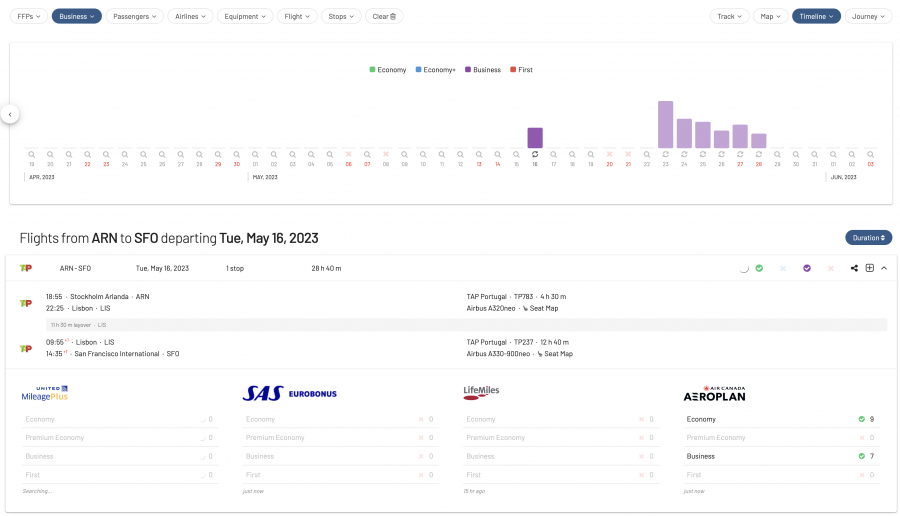This screenshot has height=516, width=900.
Task: Expand the Airlines filter dropdown
Action: 190,16
